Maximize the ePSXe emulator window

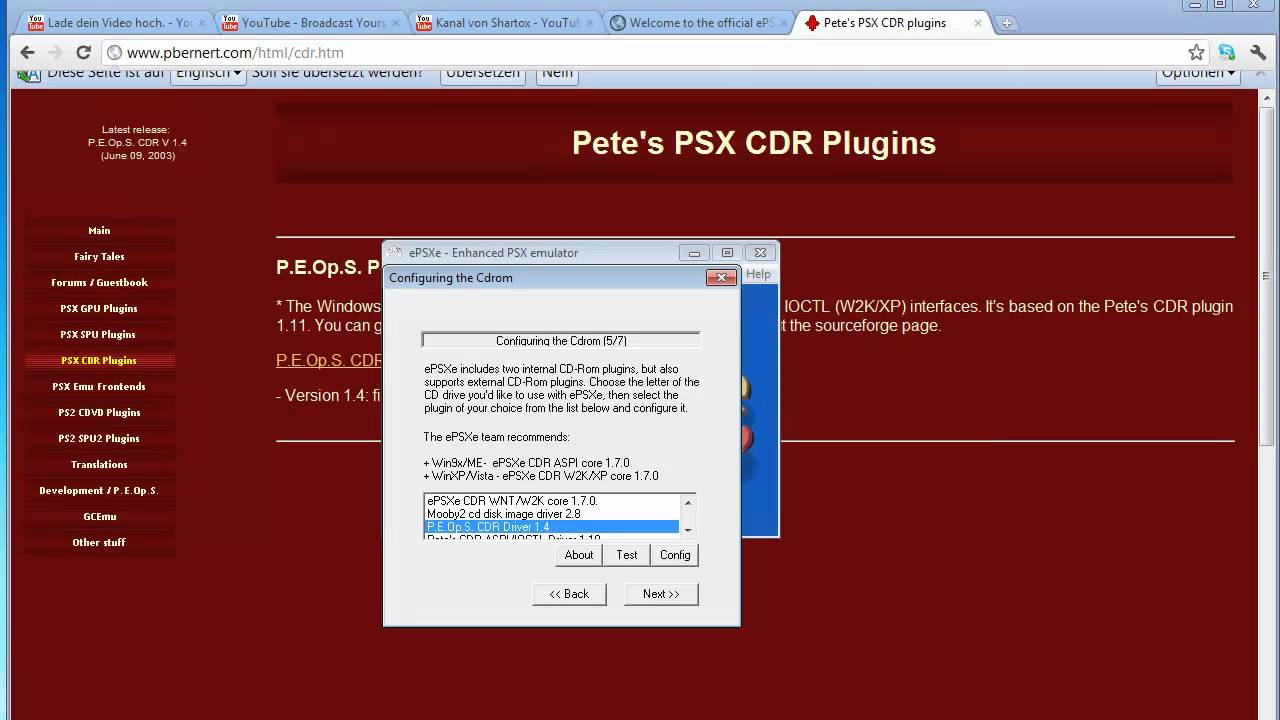[727, 253]
